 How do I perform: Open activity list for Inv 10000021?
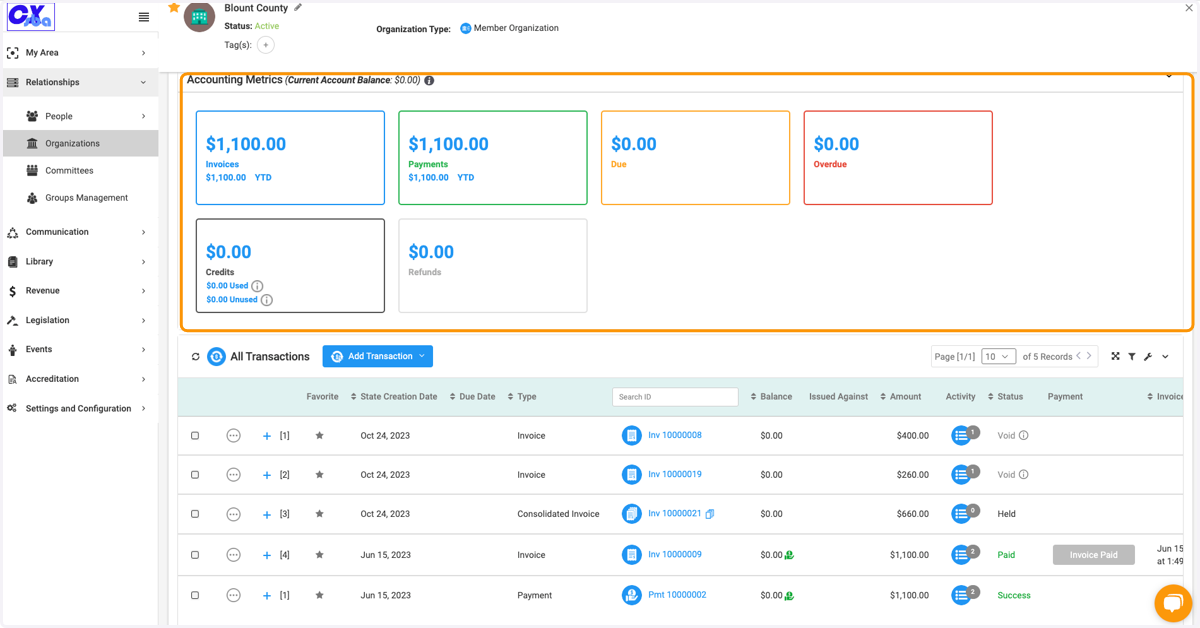pyautogui.click(x=961, y=514)
